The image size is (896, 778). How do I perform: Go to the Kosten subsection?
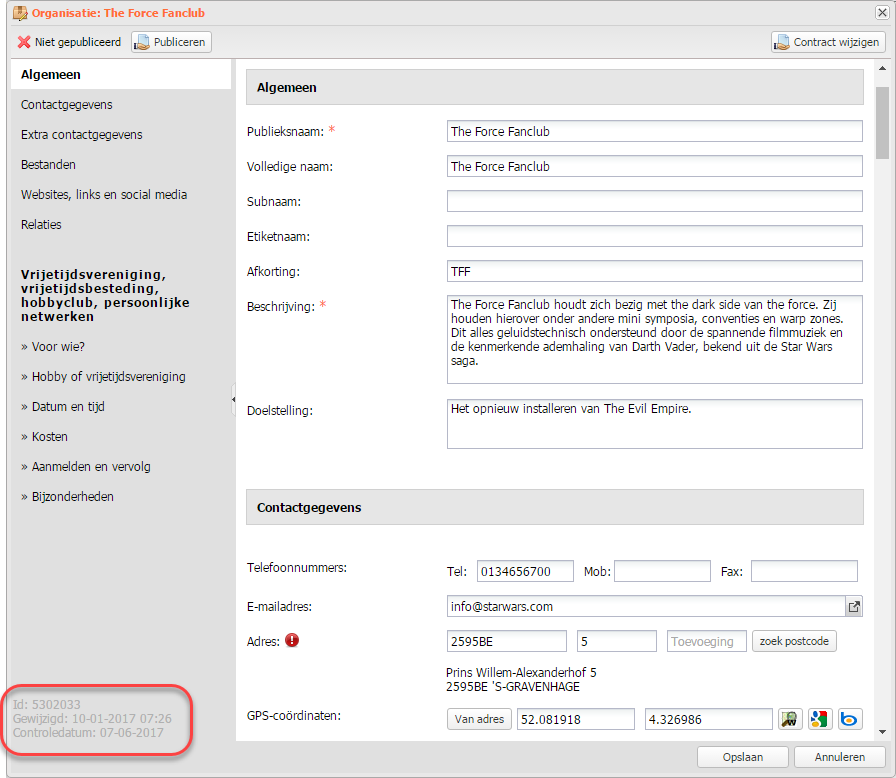click(45, 437)
